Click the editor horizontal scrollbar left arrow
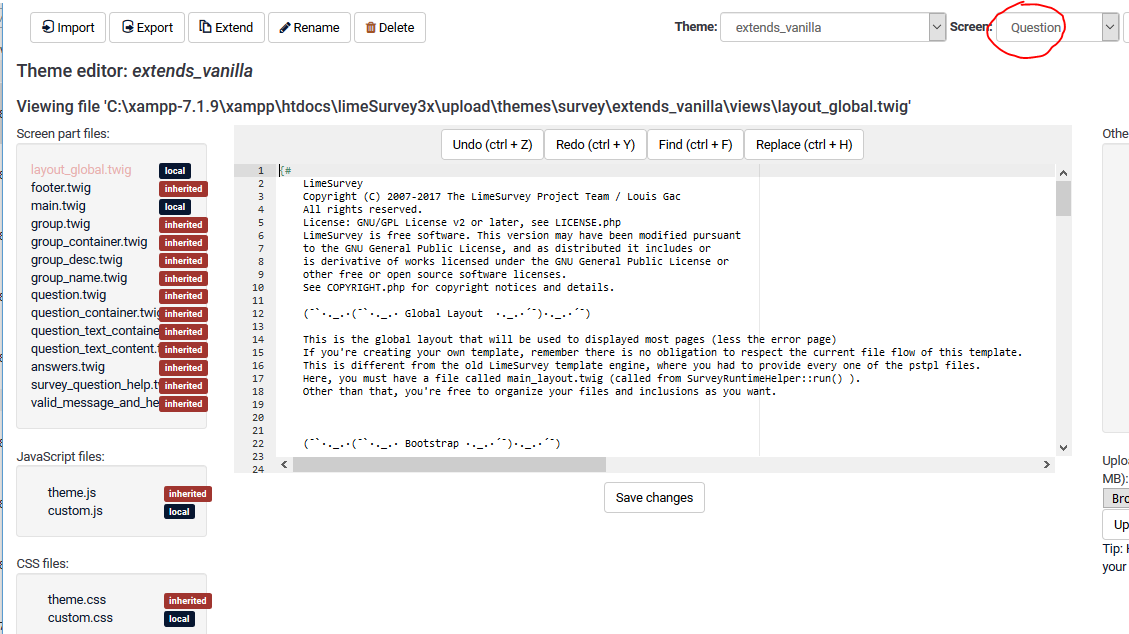The image size is (1129, 634). pos(284,465)
